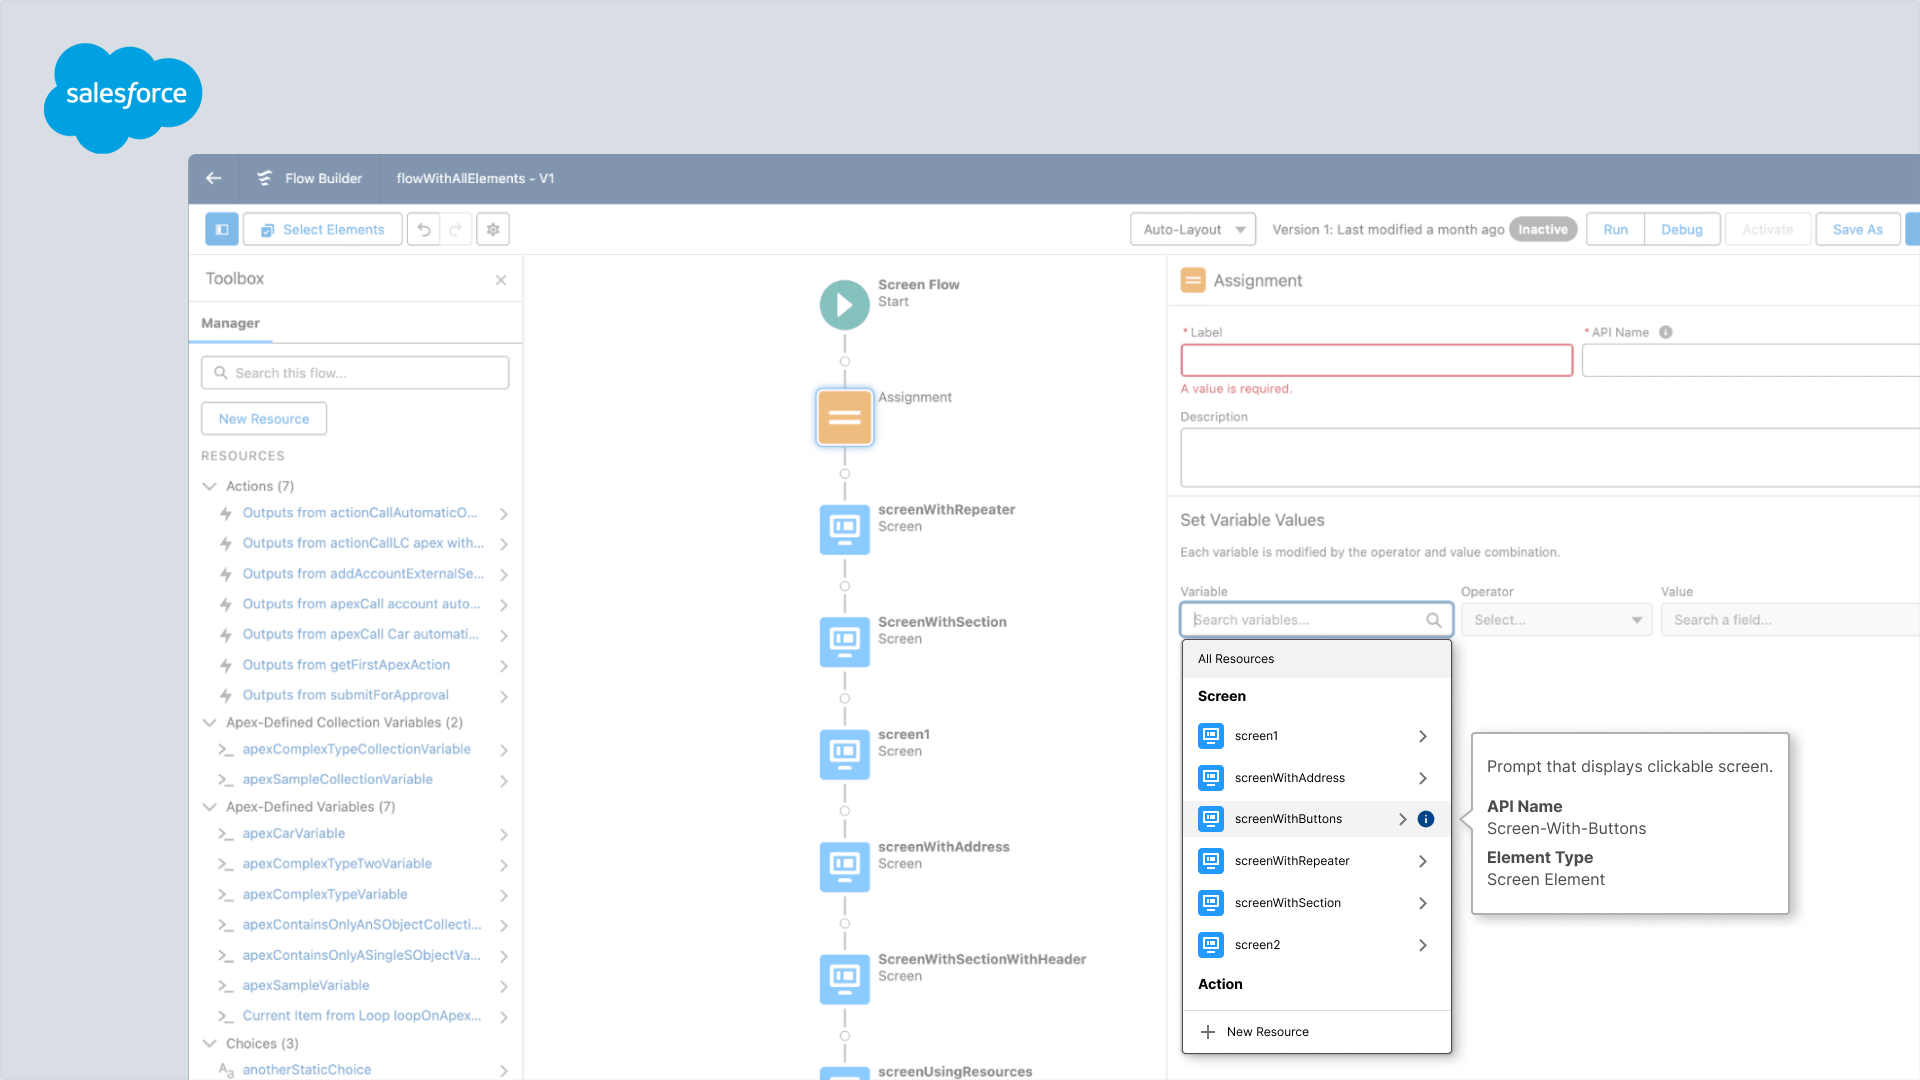
Task: Click the New Resource button in Toolbox
Action: pyautogui.click(x=264, y=419)
